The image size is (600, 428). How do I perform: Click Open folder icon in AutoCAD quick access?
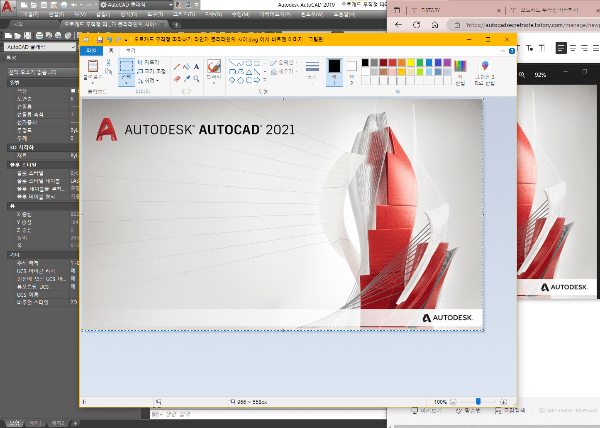click(34, 5)
